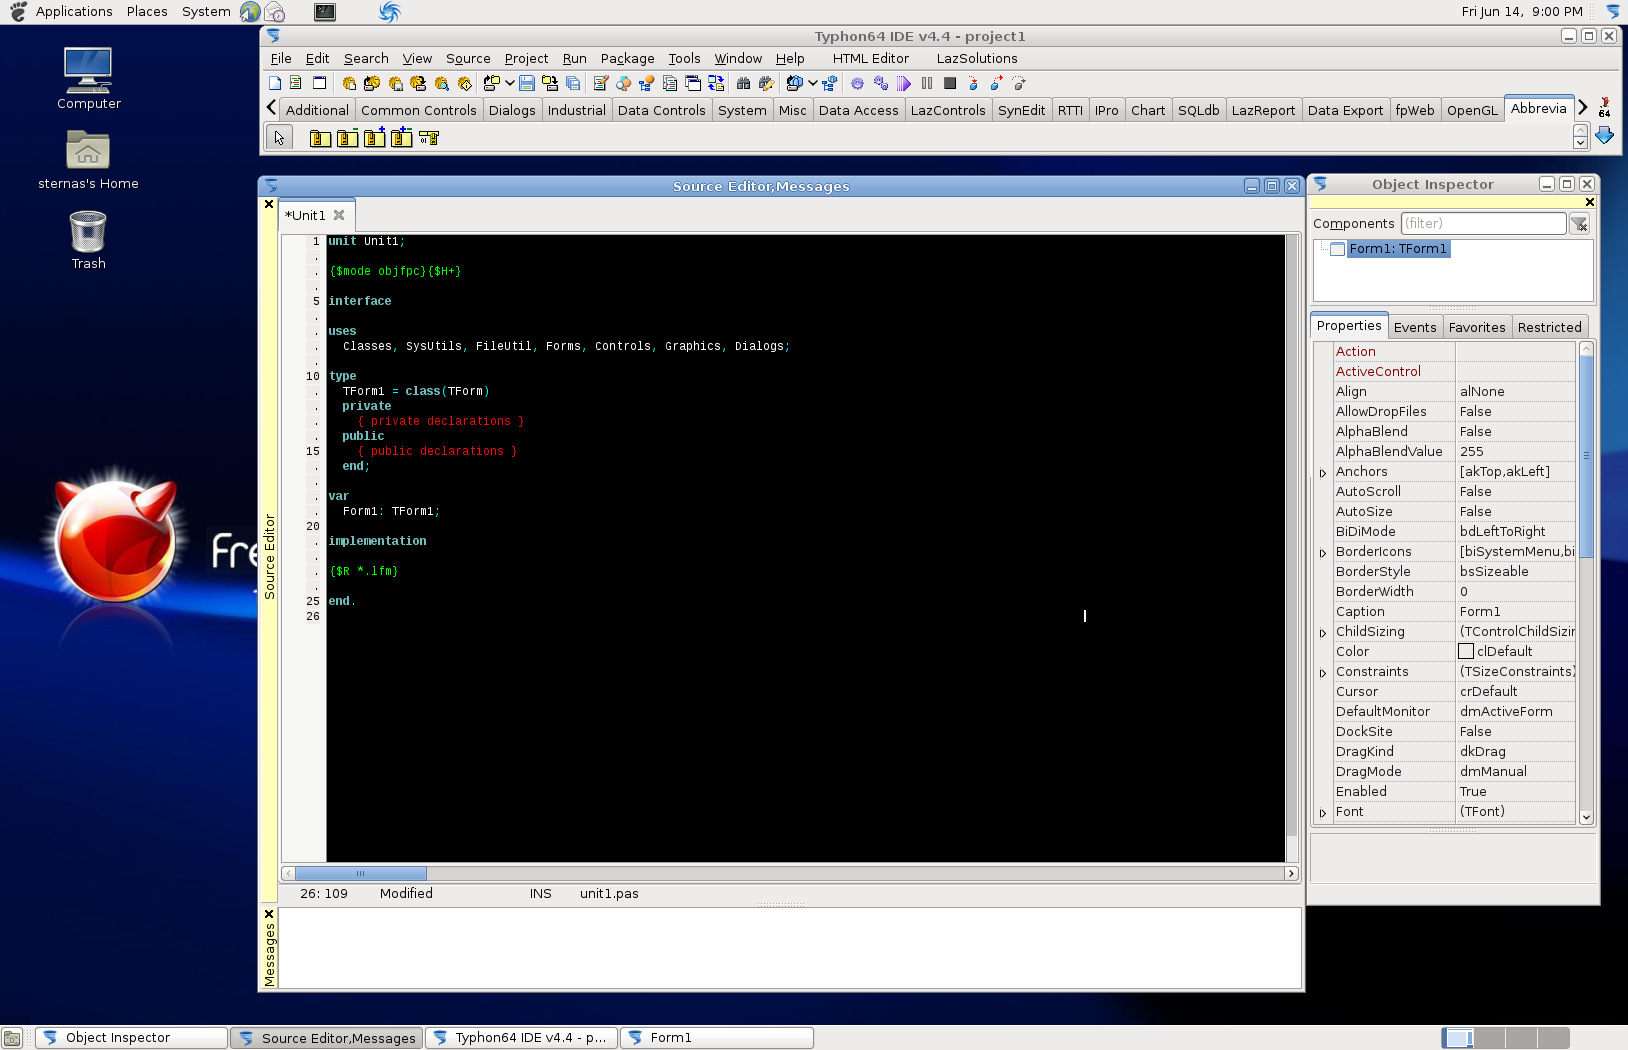The width and height of the screenshot is (1628, 1050).
Task: Open Trash desktop icon
Action: click(x=88, y=240)
